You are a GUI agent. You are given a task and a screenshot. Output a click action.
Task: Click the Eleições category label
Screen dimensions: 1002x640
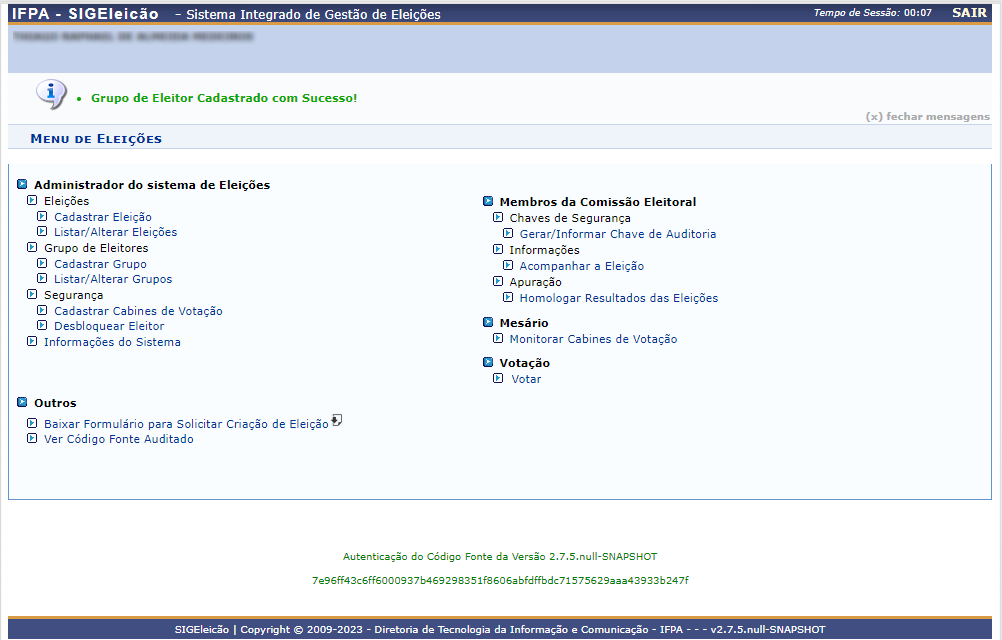(x=66, y=201)
